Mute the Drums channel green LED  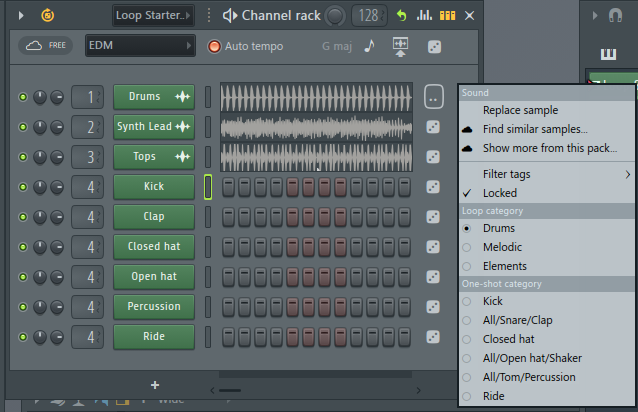pos(23,97)
